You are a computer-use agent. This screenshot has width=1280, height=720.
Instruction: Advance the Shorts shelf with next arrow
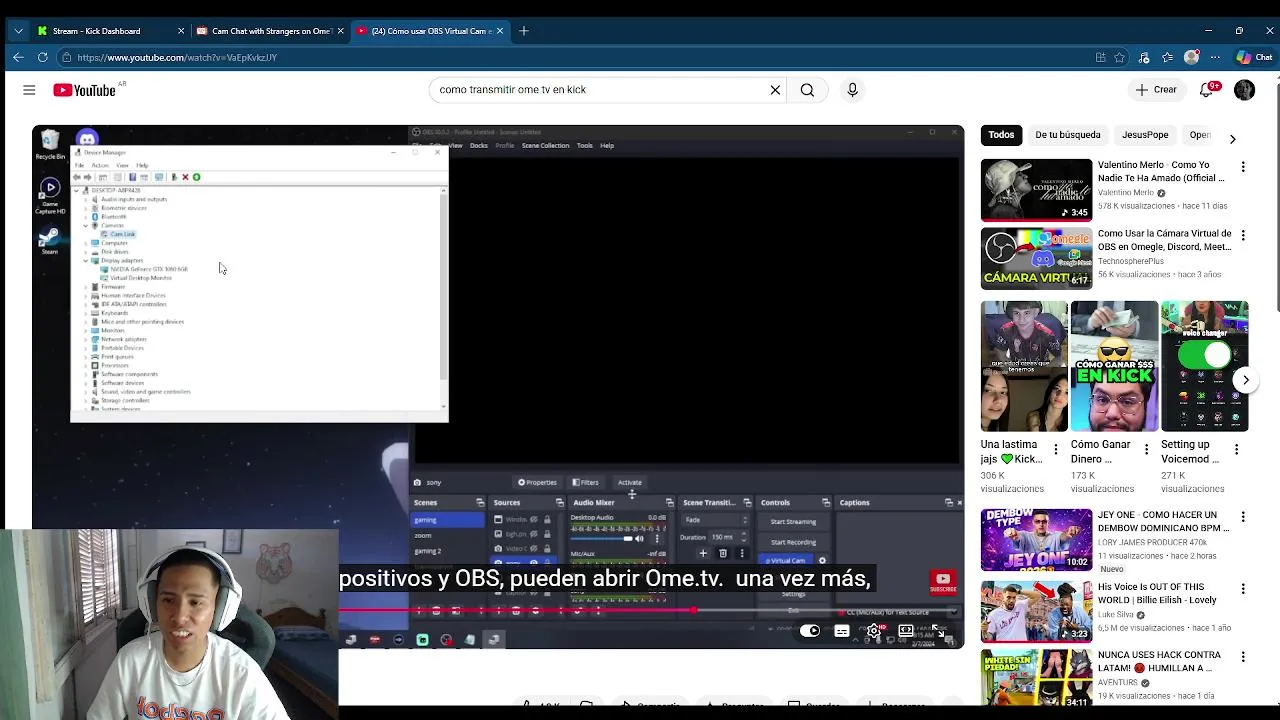point(1246,380)
